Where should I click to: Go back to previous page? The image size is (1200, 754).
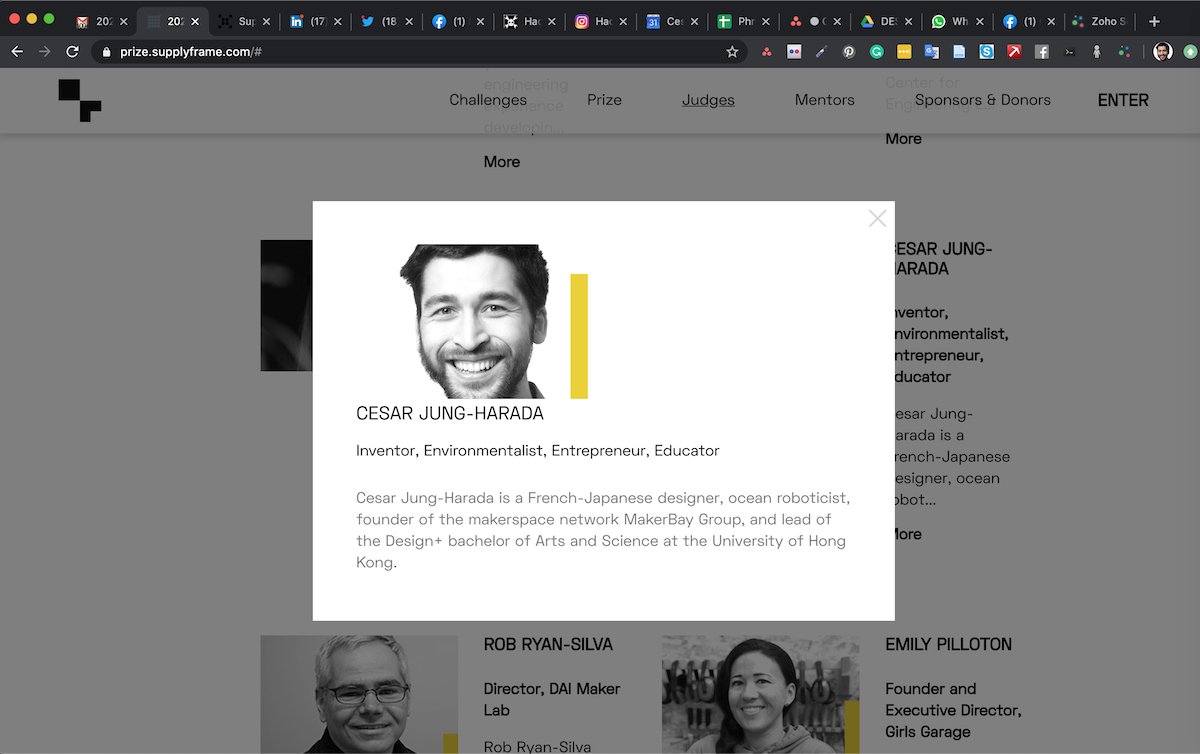point(17,52)
